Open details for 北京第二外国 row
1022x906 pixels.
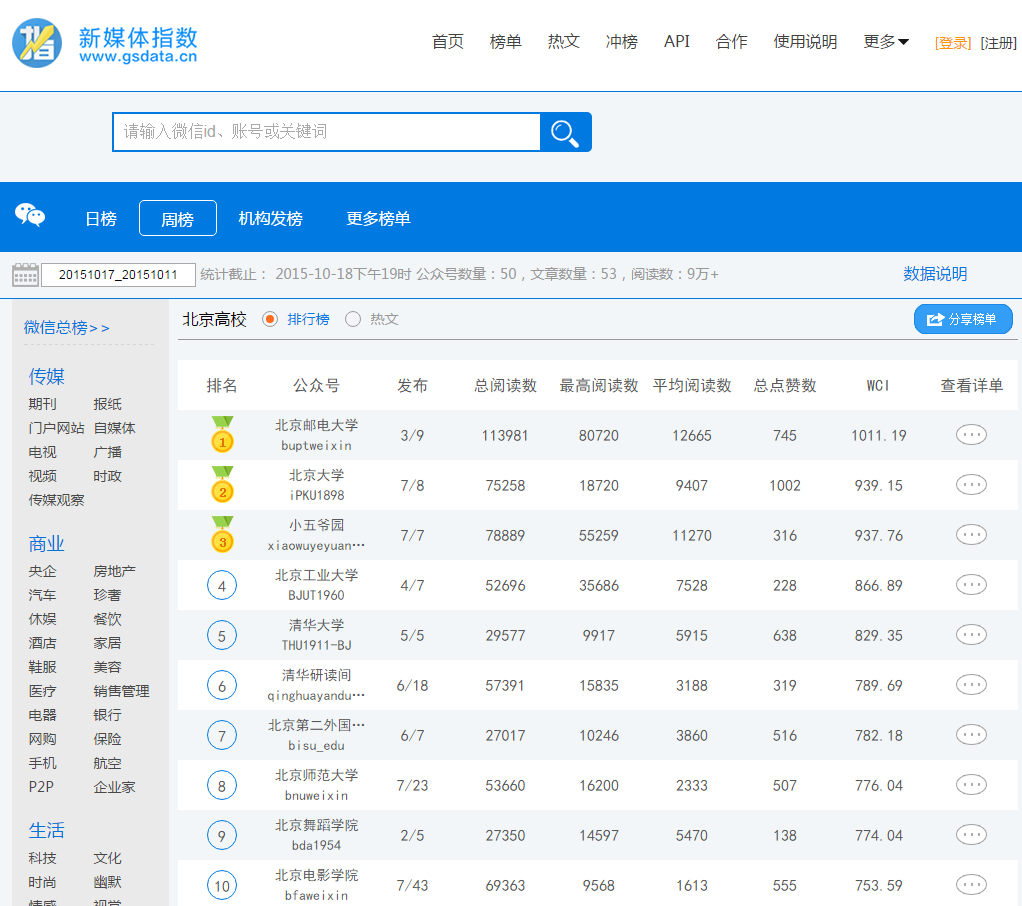(971, 735)
